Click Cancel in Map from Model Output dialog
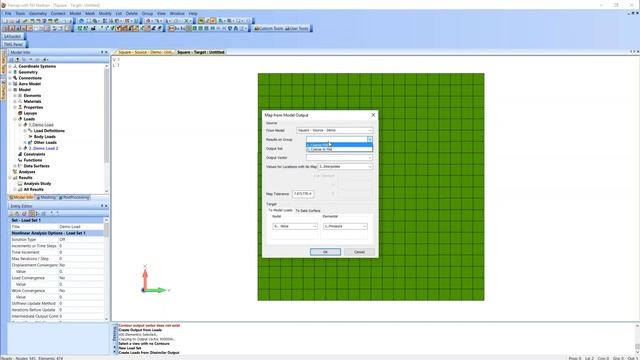This screenshot has width=640, height=360. click(x=359, y=252)
